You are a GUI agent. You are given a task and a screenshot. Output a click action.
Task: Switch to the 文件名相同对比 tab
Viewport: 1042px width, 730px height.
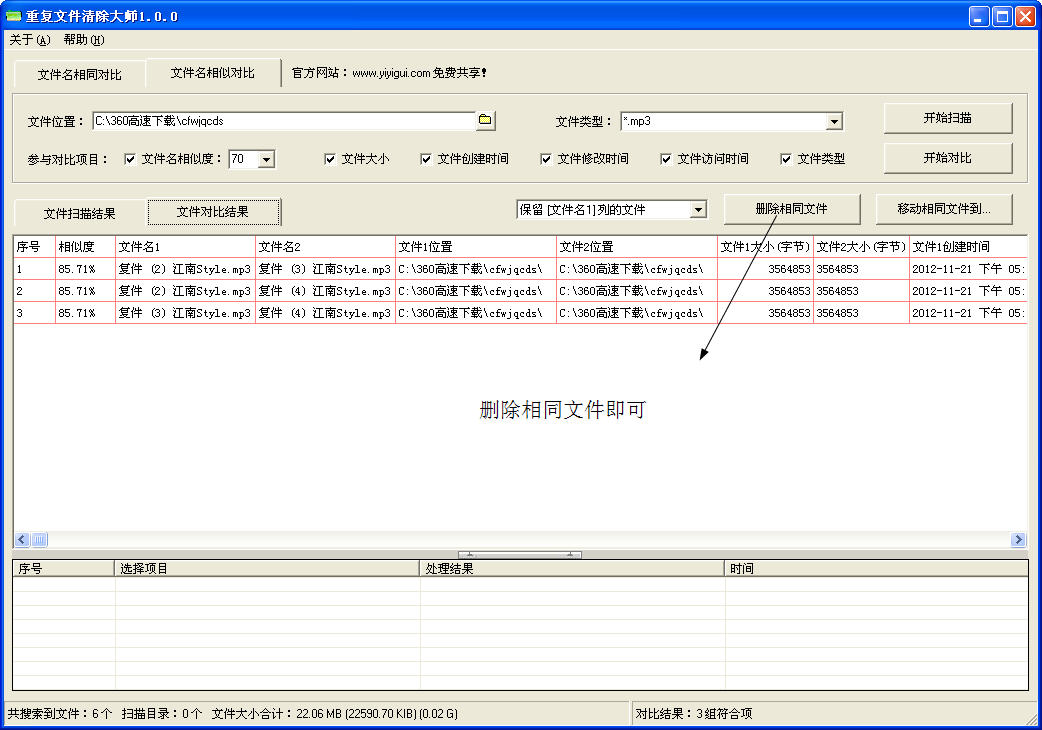coord(79,74)
